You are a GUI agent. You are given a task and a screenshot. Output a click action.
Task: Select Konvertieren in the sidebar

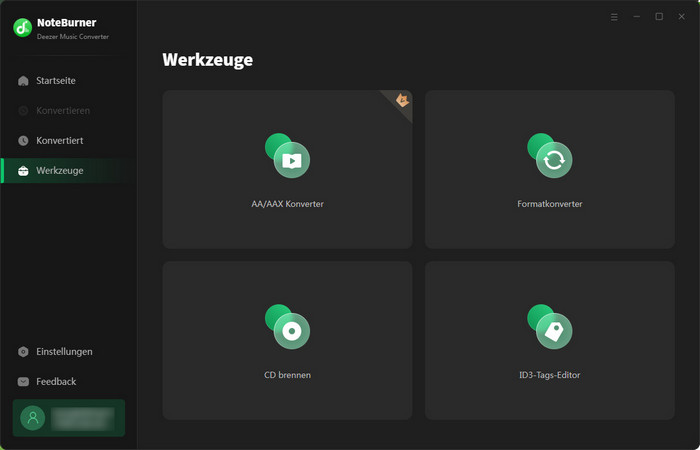coord(69,111)
